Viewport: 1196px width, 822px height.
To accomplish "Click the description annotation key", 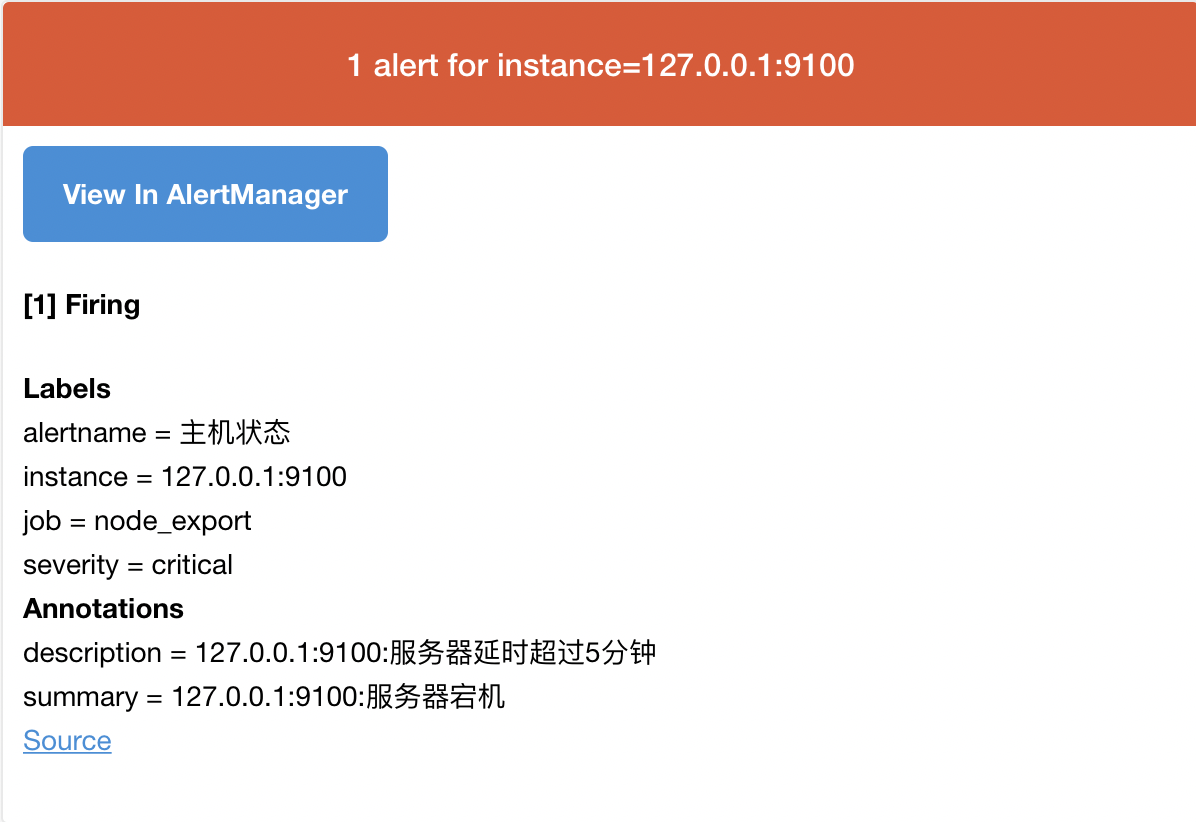I will (x=92, y=653).
